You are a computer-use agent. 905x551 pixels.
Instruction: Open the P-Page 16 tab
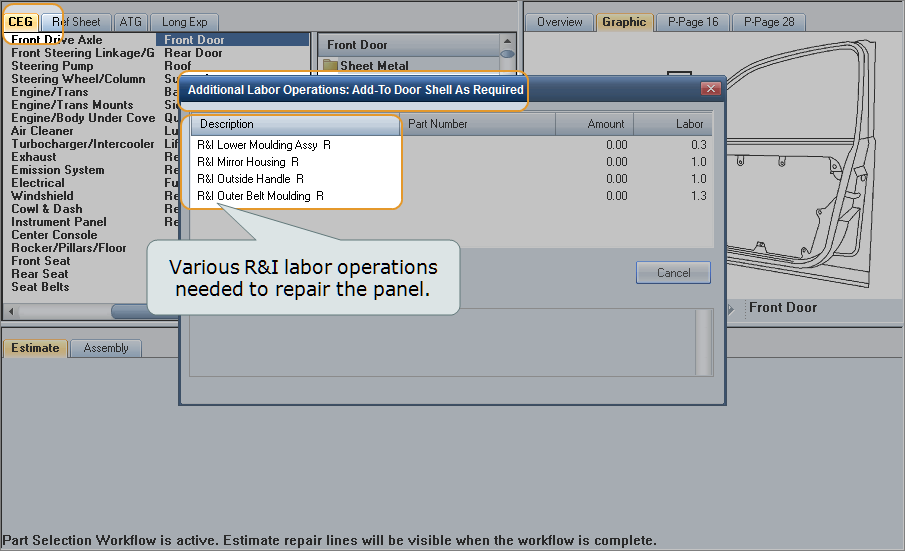pyautogui.click(x=693, y=22)
